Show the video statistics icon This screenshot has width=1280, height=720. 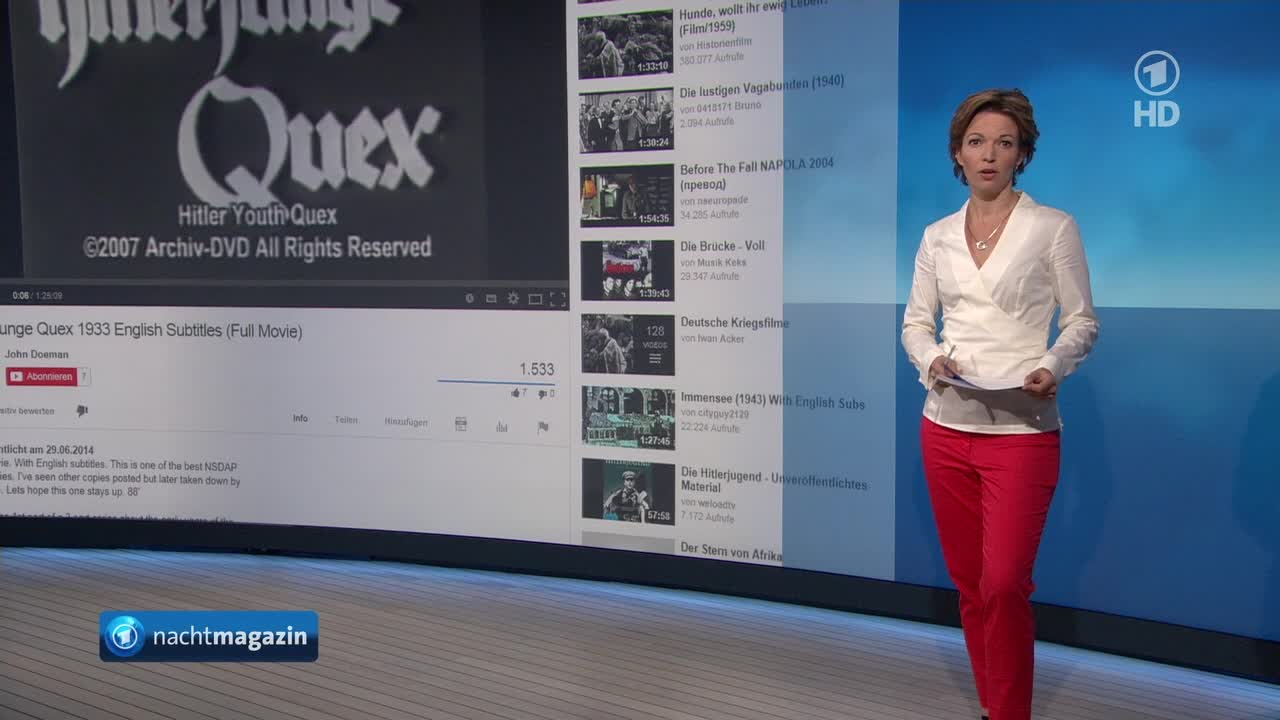(x=502, y=426)
